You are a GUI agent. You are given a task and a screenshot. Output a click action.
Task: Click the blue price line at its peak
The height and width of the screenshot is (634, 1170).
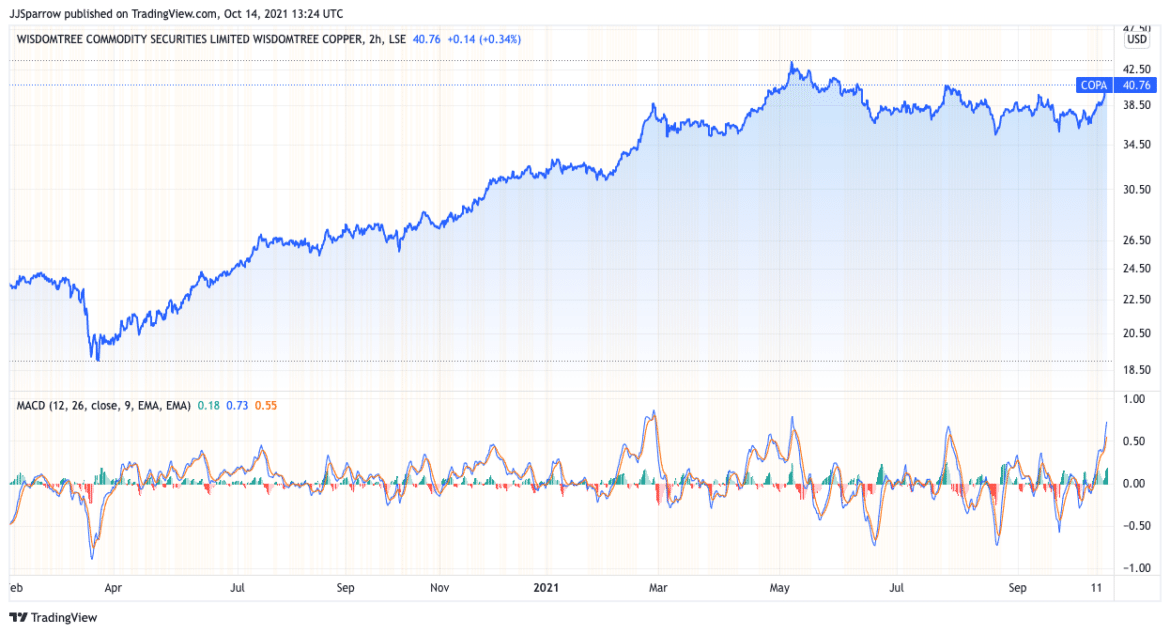click(x=792, y=63)
